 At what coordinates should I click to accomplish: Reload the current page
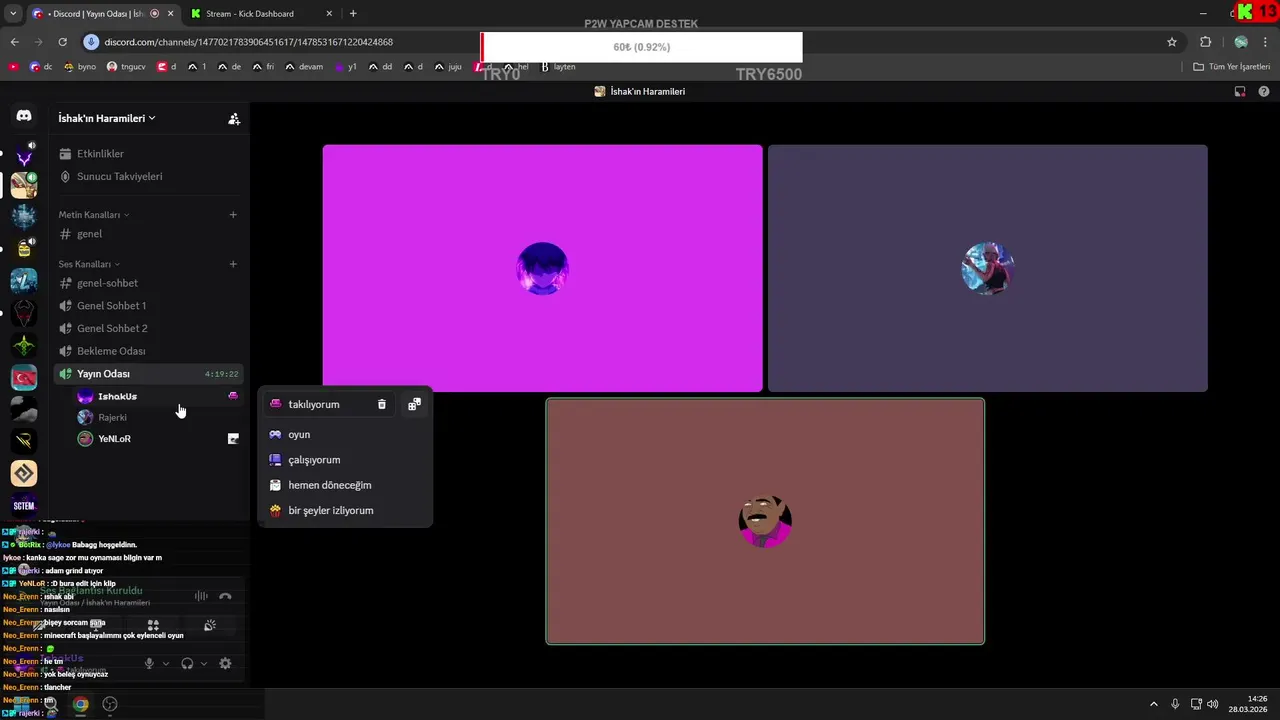coord(62,42)
